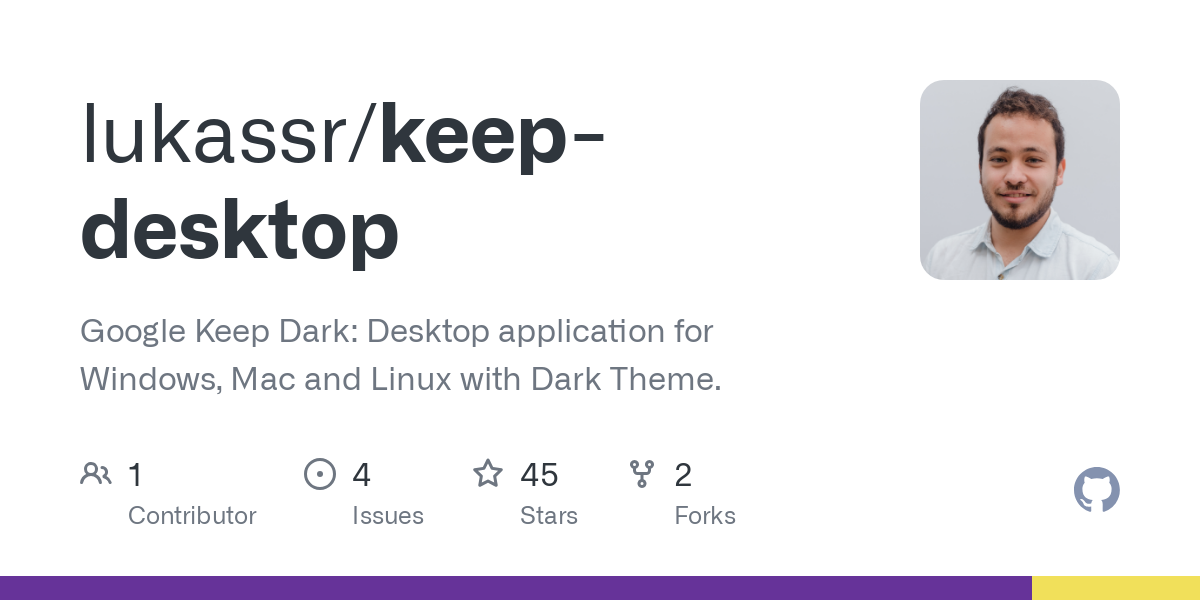View the 2 Forks entry
The height and width of the screenshot is (600, 1200).
click(x=683, y=474)
